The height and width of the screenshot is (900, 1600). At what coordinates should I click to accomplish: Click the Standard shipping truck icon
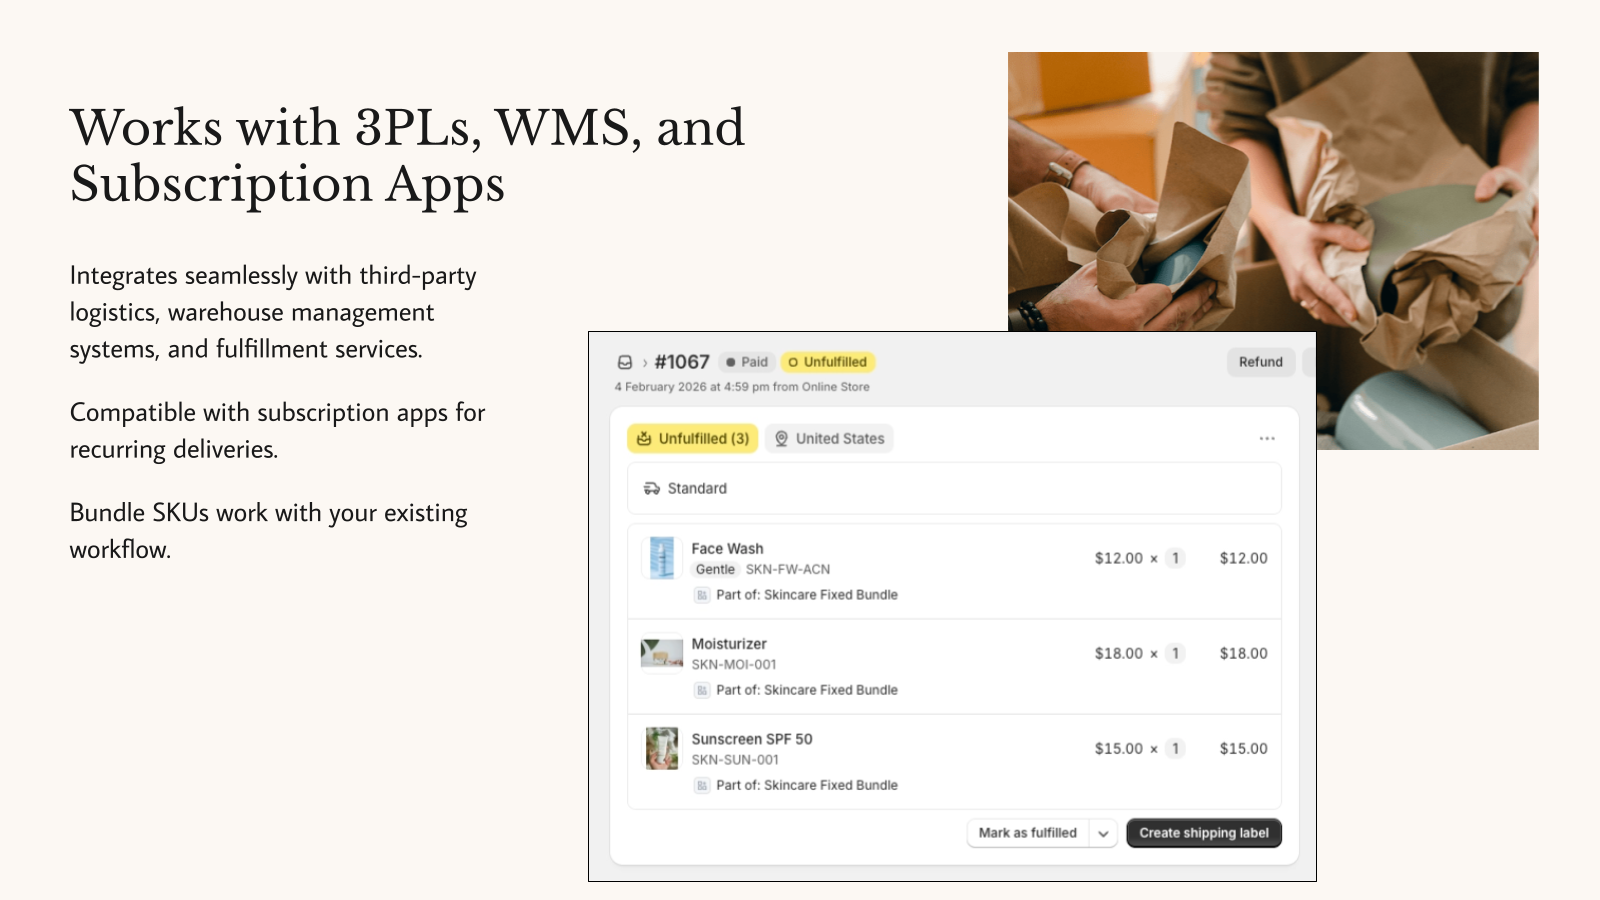coord(652,488)
